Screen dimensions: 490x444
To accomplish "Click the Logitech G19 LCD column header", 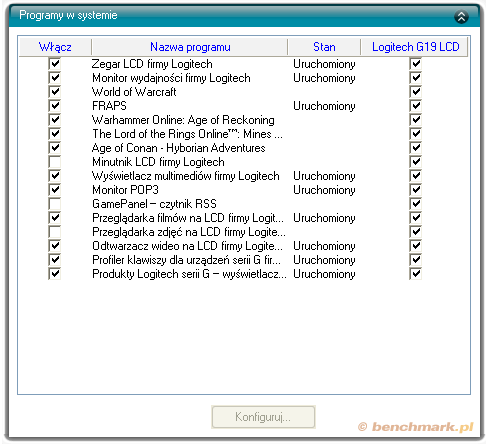I will [x=414, y=47].
